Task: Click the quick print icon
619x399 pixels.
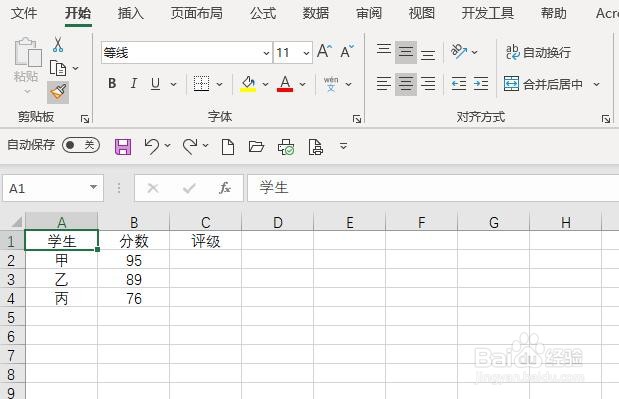Action: click(286, 147)
